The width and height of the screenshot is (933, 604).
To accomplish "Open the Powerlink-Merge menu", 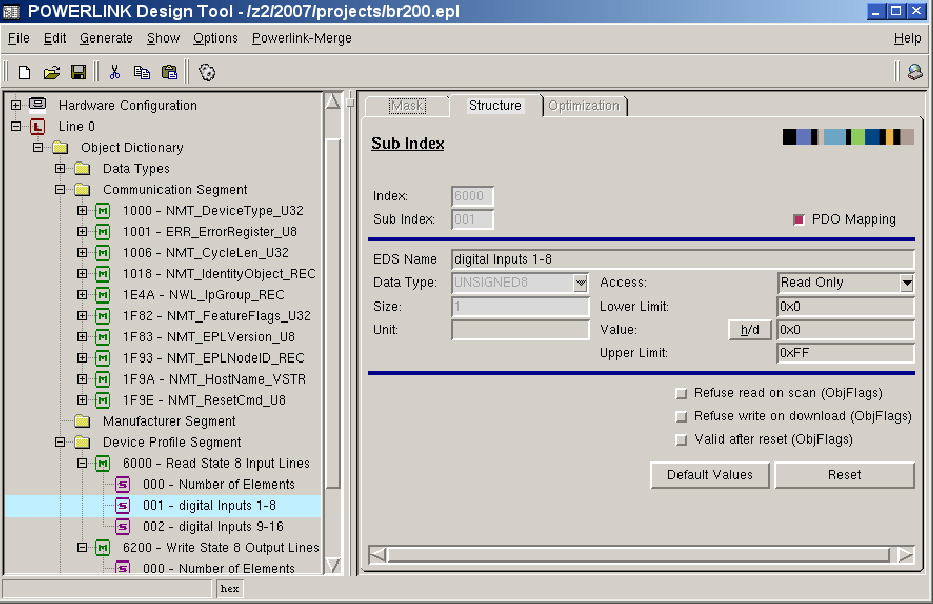I will 302,38.
